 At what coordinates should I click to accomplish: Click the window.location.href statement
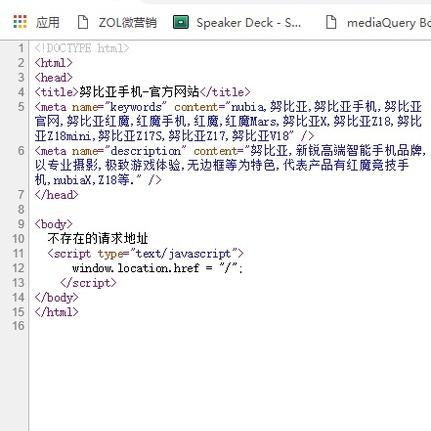pyautogui.click(x=158, y=268)
